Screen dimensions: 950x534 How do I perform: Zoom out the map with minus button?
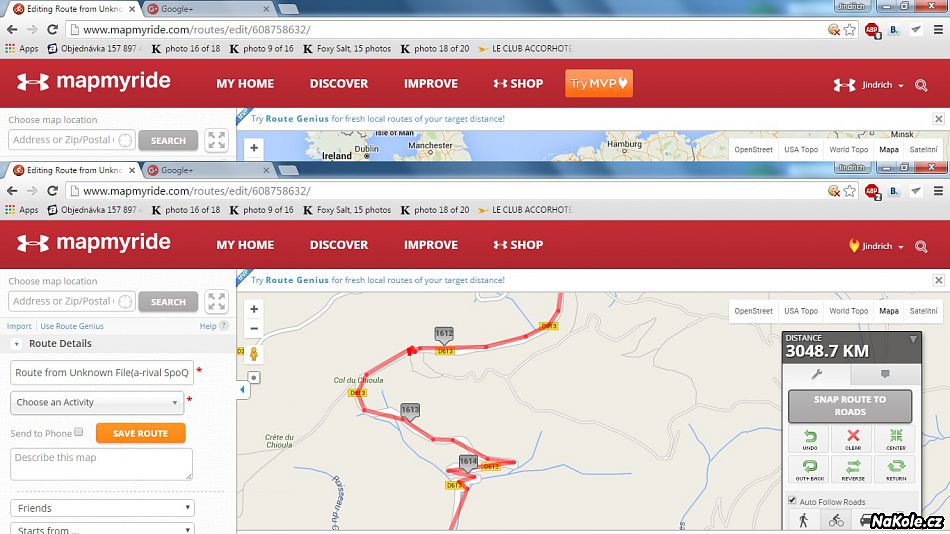tap(254, 328)
